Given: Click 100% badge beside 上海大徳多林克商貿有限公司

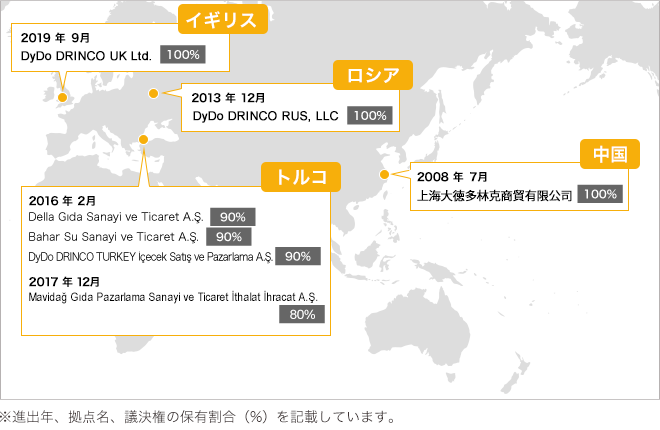Looking at the screenshot, I should coord(600,194).
